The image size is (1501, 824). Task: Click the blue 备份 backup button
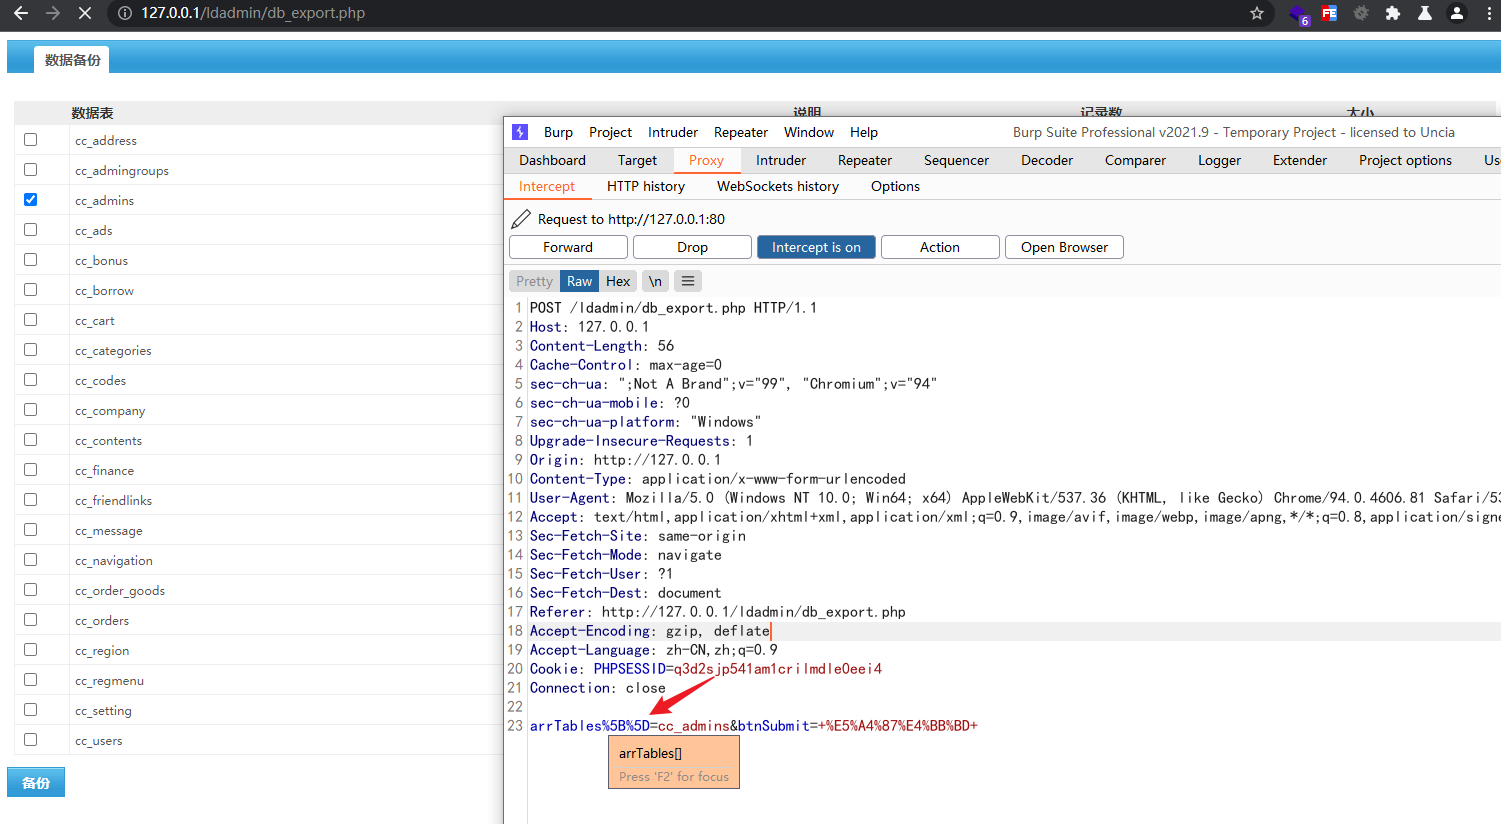(36, 782)
